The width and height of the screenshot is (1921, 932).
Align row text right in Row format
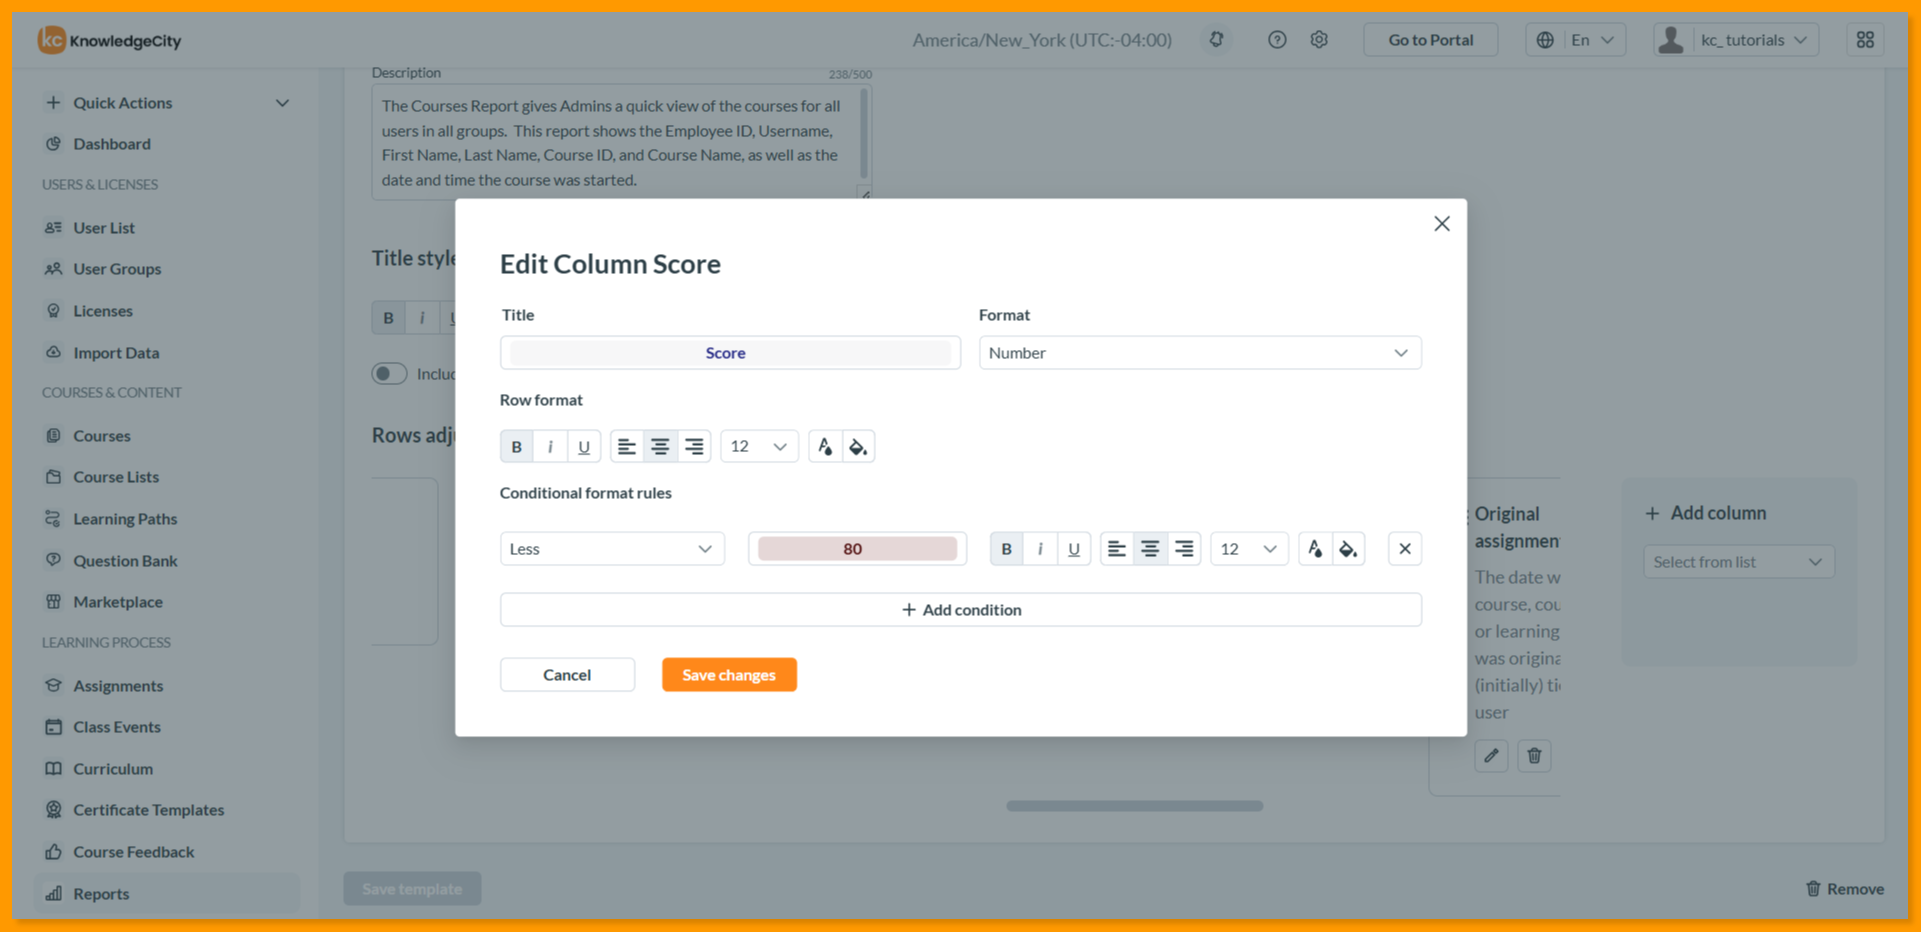click(694, 447)
